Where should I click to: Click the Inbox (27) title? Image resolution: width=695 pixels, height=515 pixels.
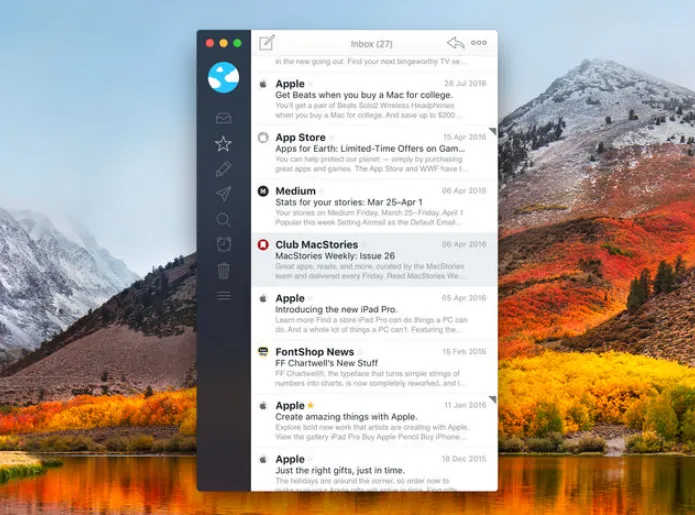pos(371,44)
